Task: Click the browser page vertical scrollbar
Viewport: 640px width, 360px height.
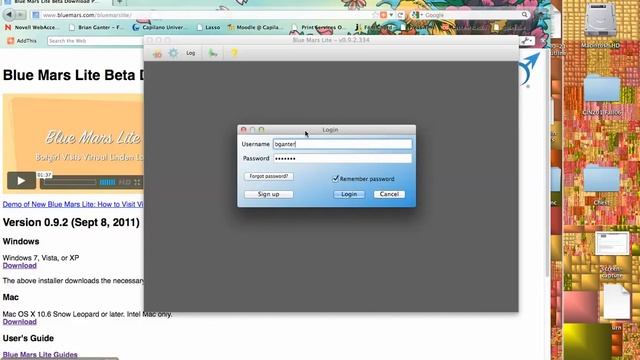Action: (547, 163)
